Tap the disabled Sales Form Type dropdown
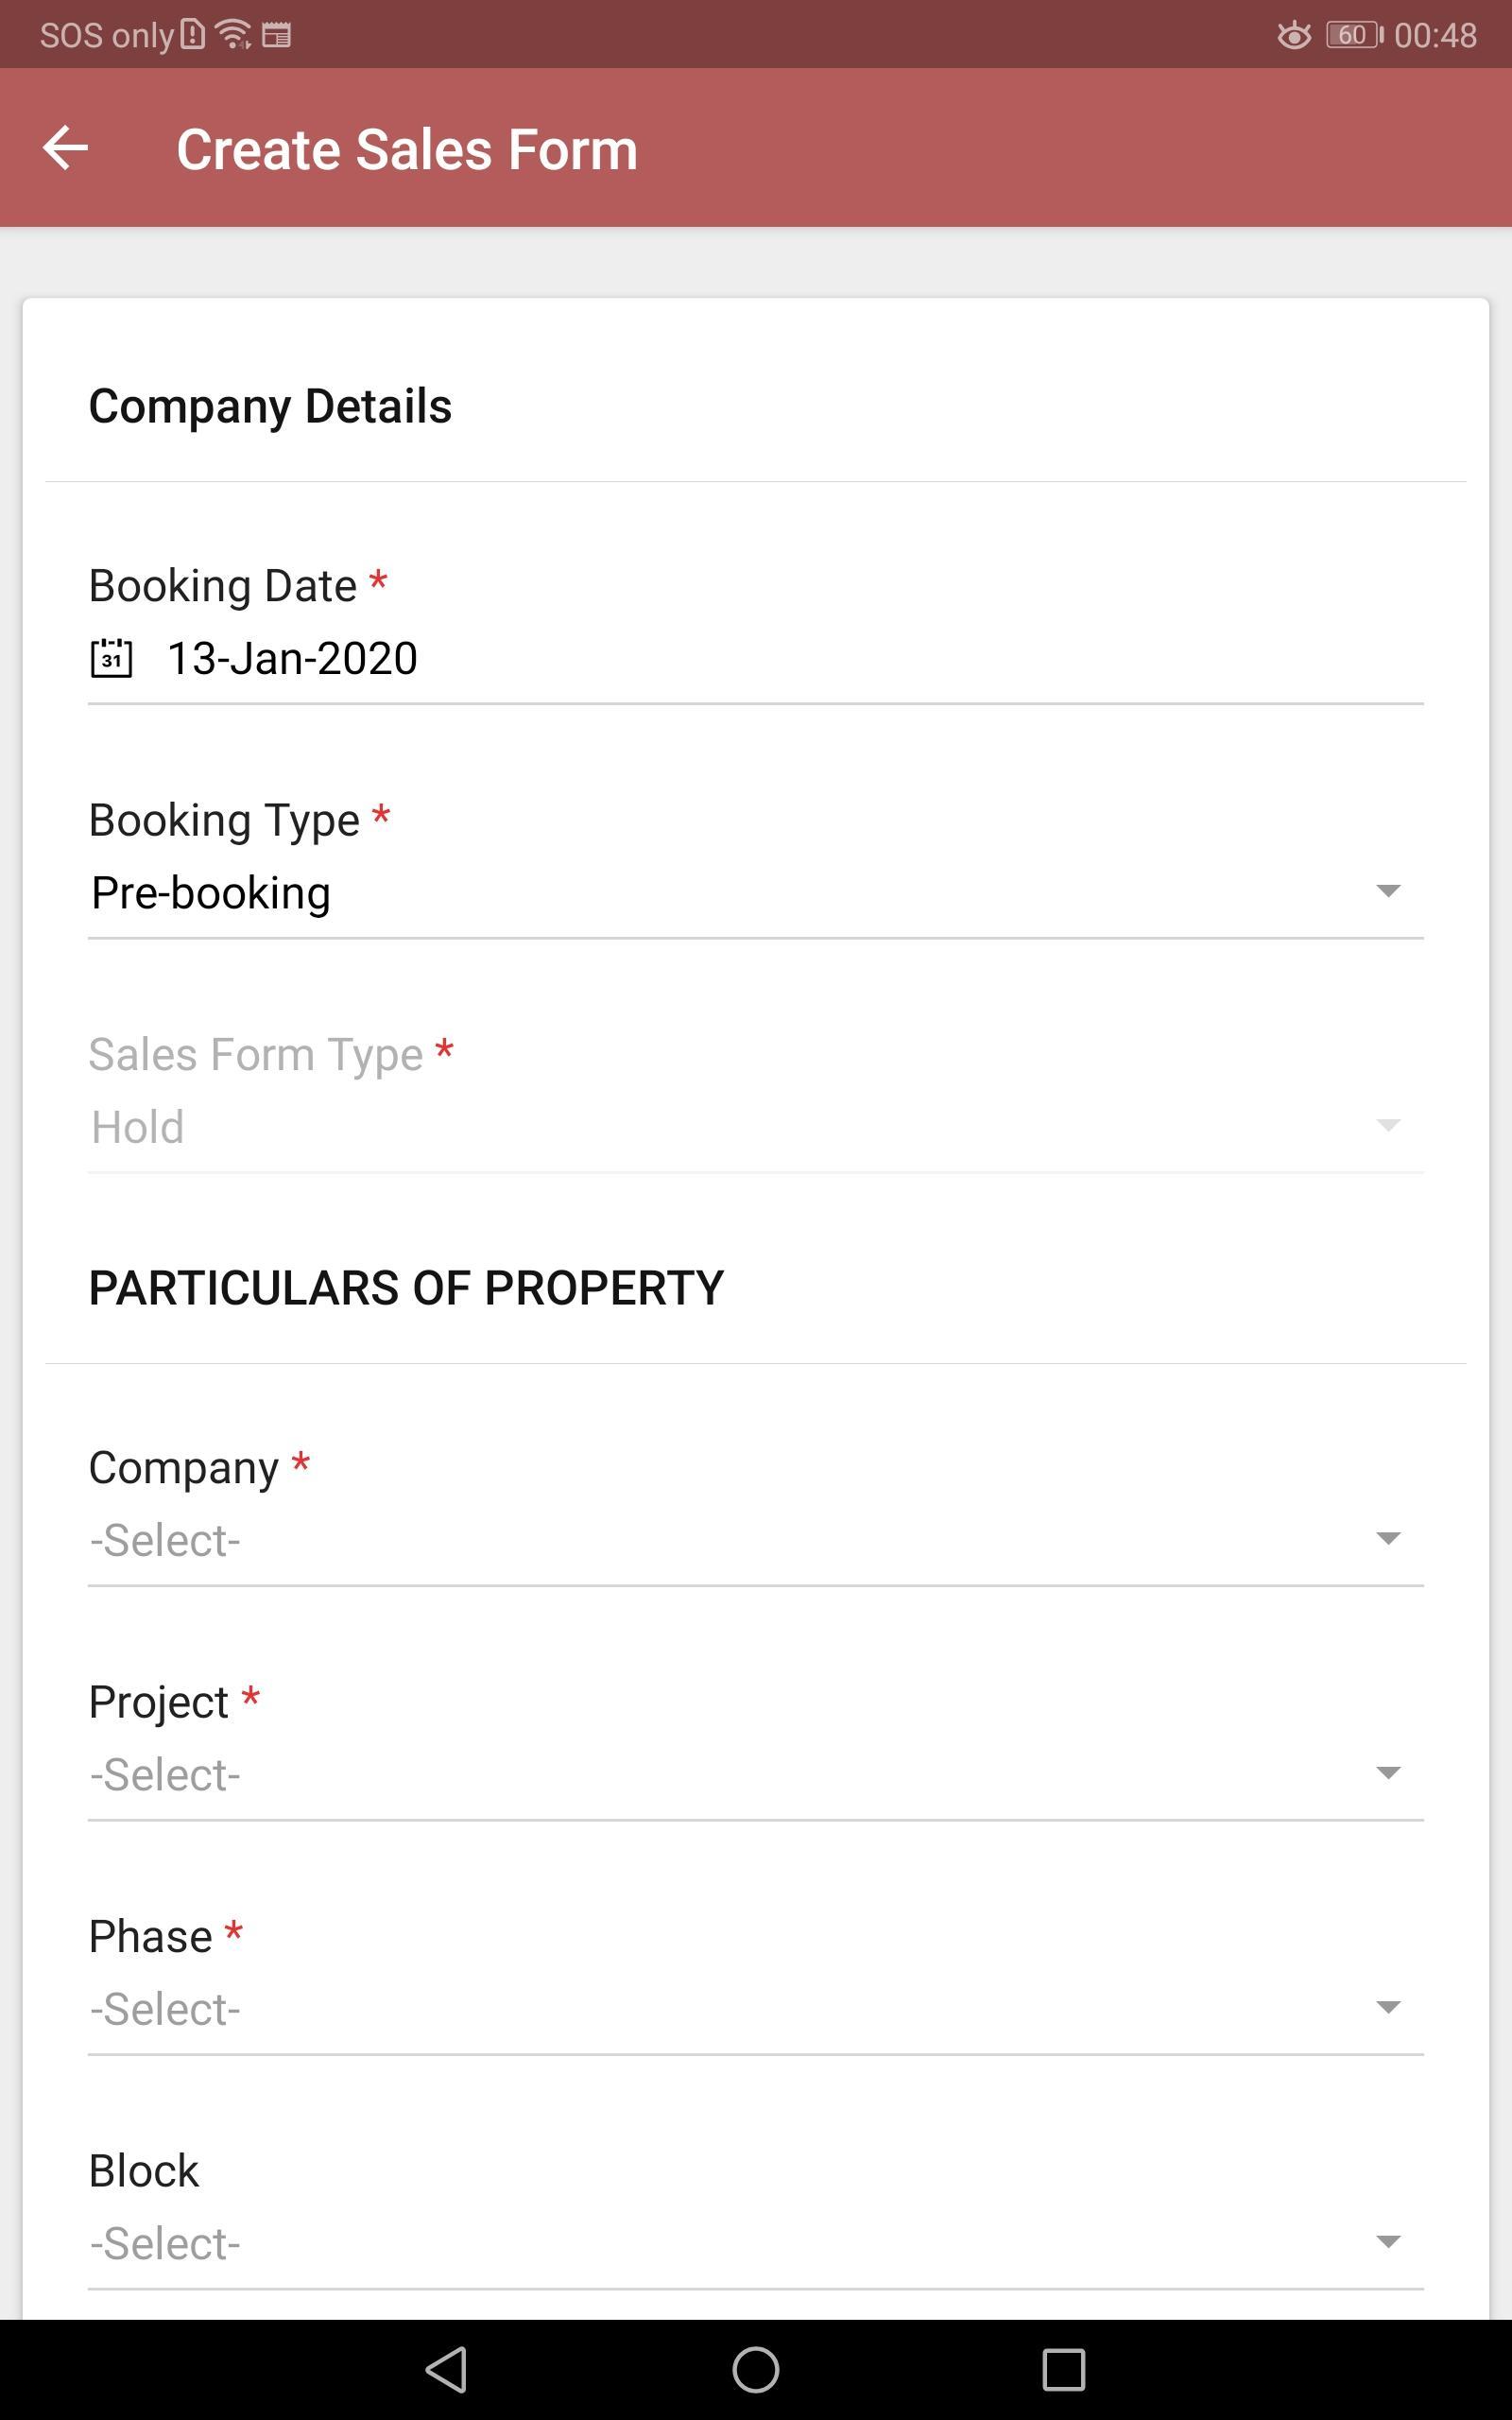Viewport: 1512px width, 2420px height. pos(756,1127)
